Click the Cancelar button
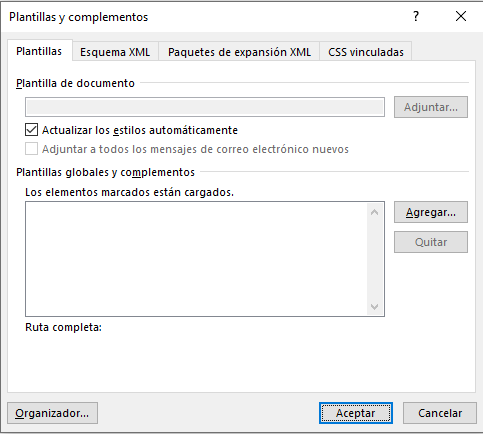Screen dimensions: 483x434 440,413
